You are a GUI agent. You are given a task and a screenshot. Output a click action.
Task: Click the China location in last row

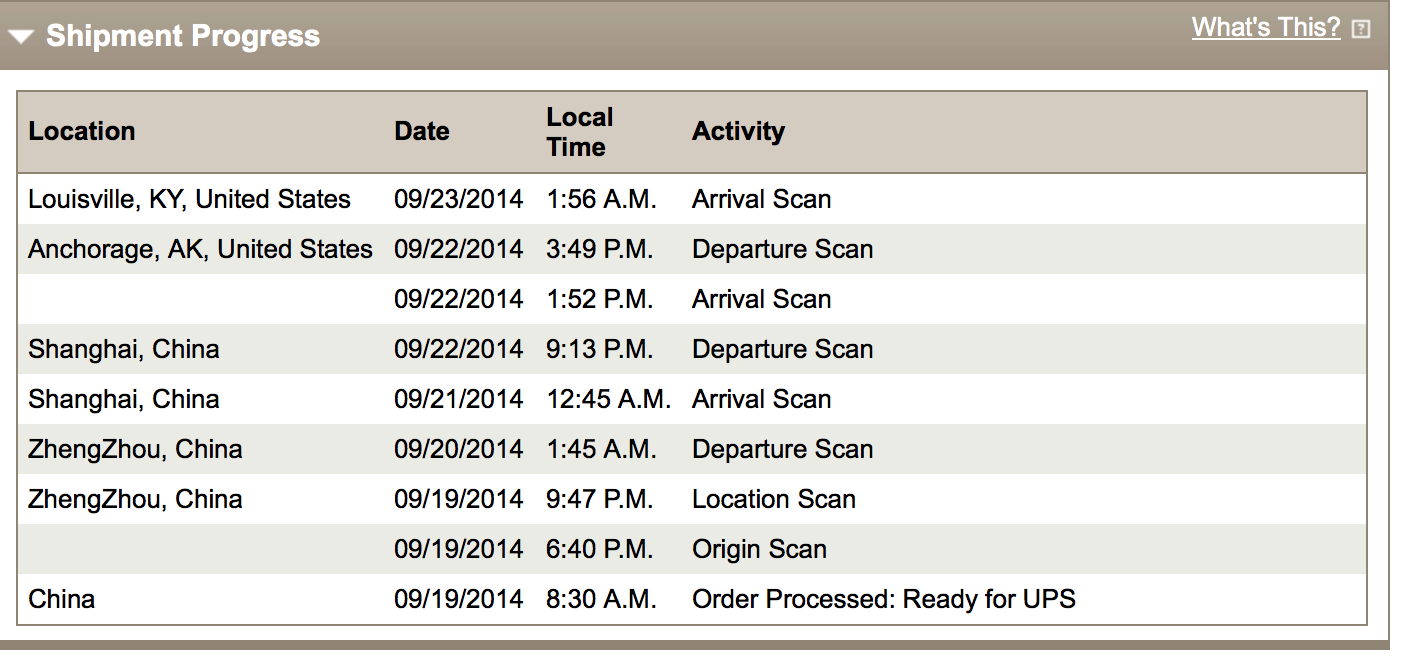(62, 599)
